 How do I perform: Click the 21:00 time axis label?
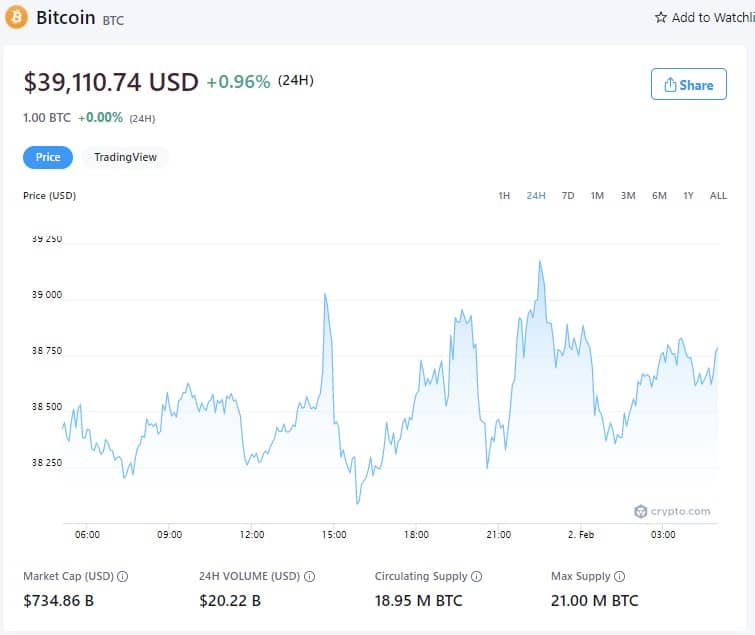498,535
